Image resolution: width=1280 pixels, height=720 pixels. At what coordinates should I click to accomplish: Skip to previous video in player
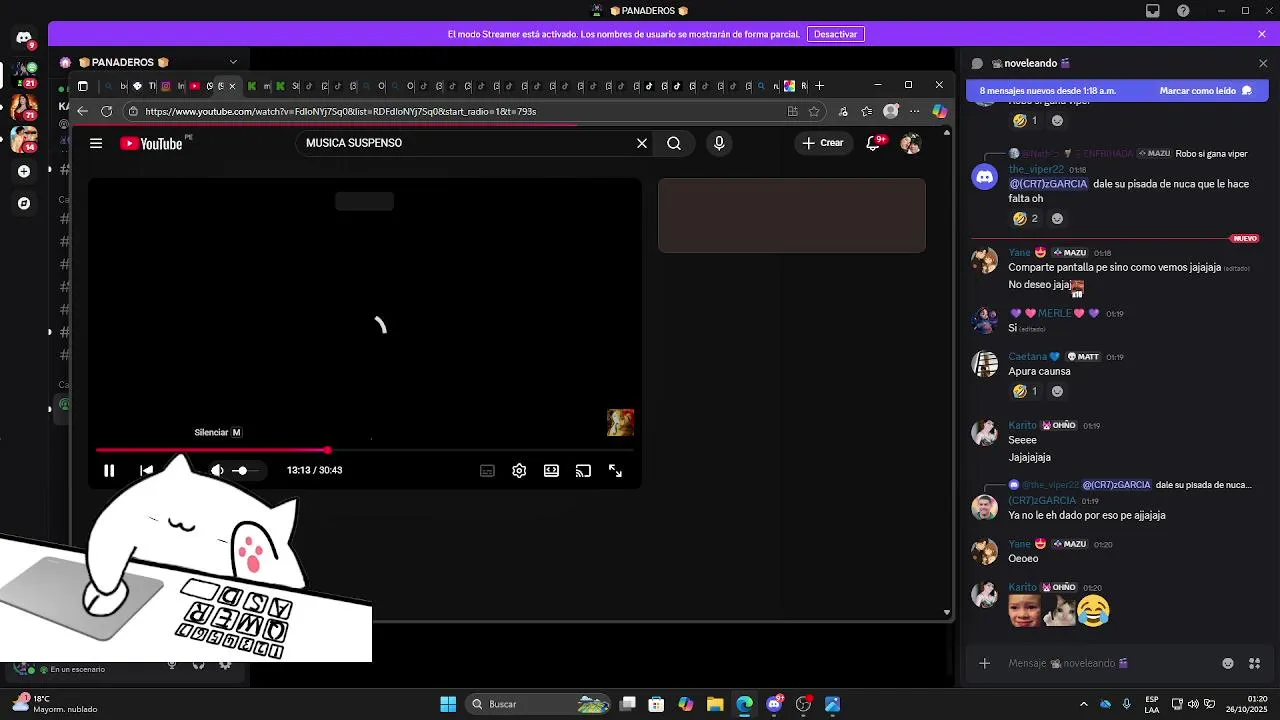[146, 470]
